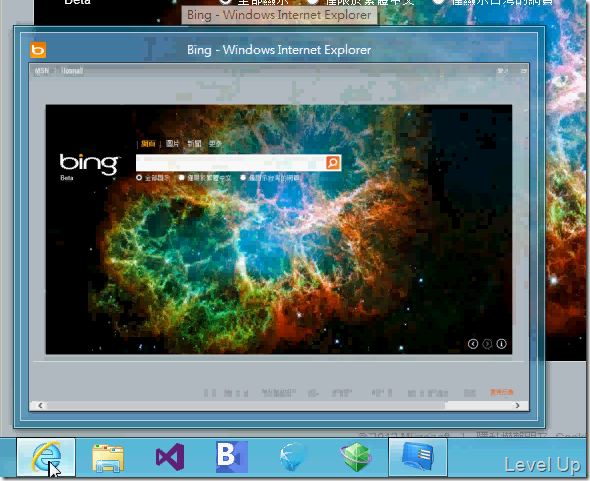The height and width of the screenshot is (481, 590).
Task: Launch Visual Studio from the taskbar
Action: coord(170,457)
